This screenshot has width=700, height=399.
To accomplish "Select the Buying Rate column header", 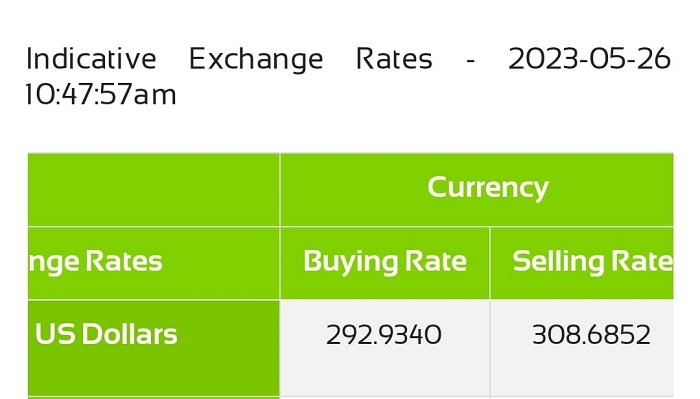I will pyautogui.click(x=385, y=263).
